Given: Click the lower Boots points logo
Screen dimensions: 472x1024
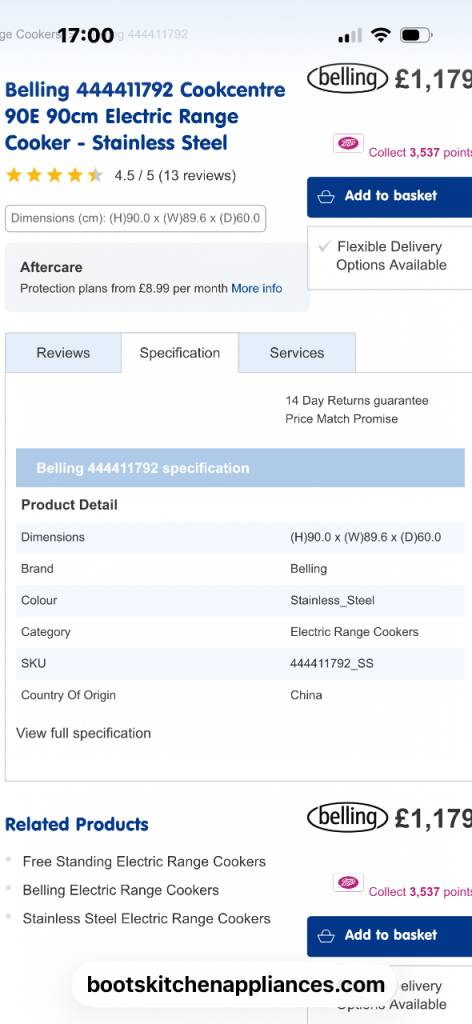Looking at the screenshot, I should coord(348,882).
